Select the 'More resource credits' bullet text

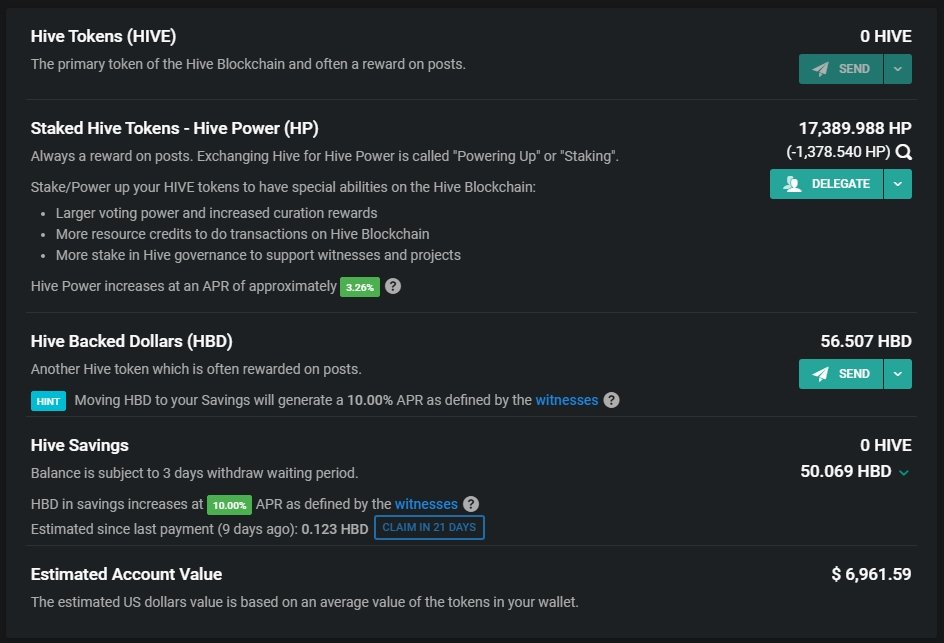(x=243, y=234)
